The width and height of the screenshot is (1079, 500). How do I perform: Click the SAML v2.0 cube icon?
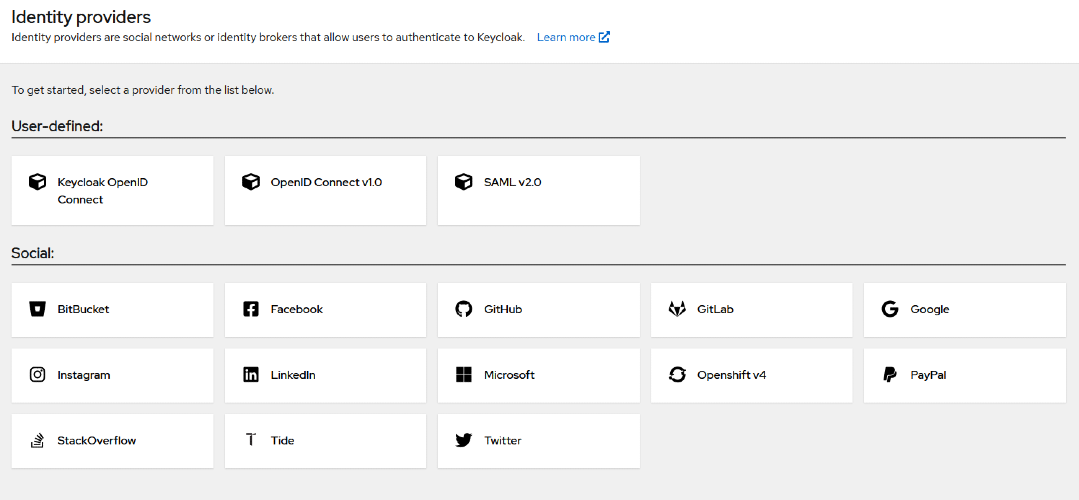point(464,182)
